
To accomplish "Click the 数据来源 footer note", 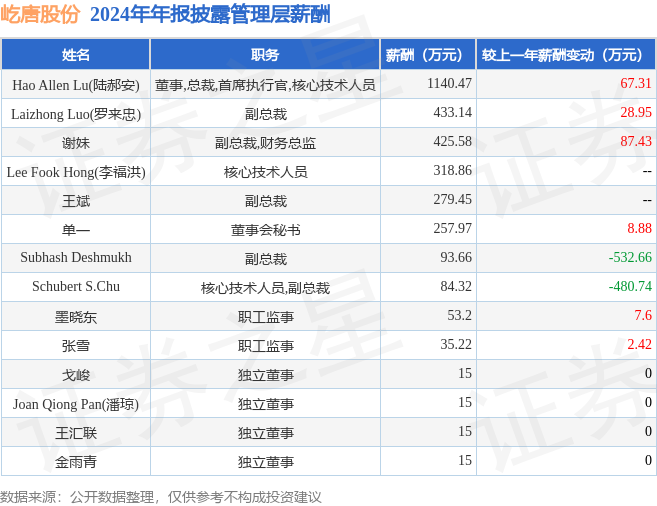I will coord(160,497).
